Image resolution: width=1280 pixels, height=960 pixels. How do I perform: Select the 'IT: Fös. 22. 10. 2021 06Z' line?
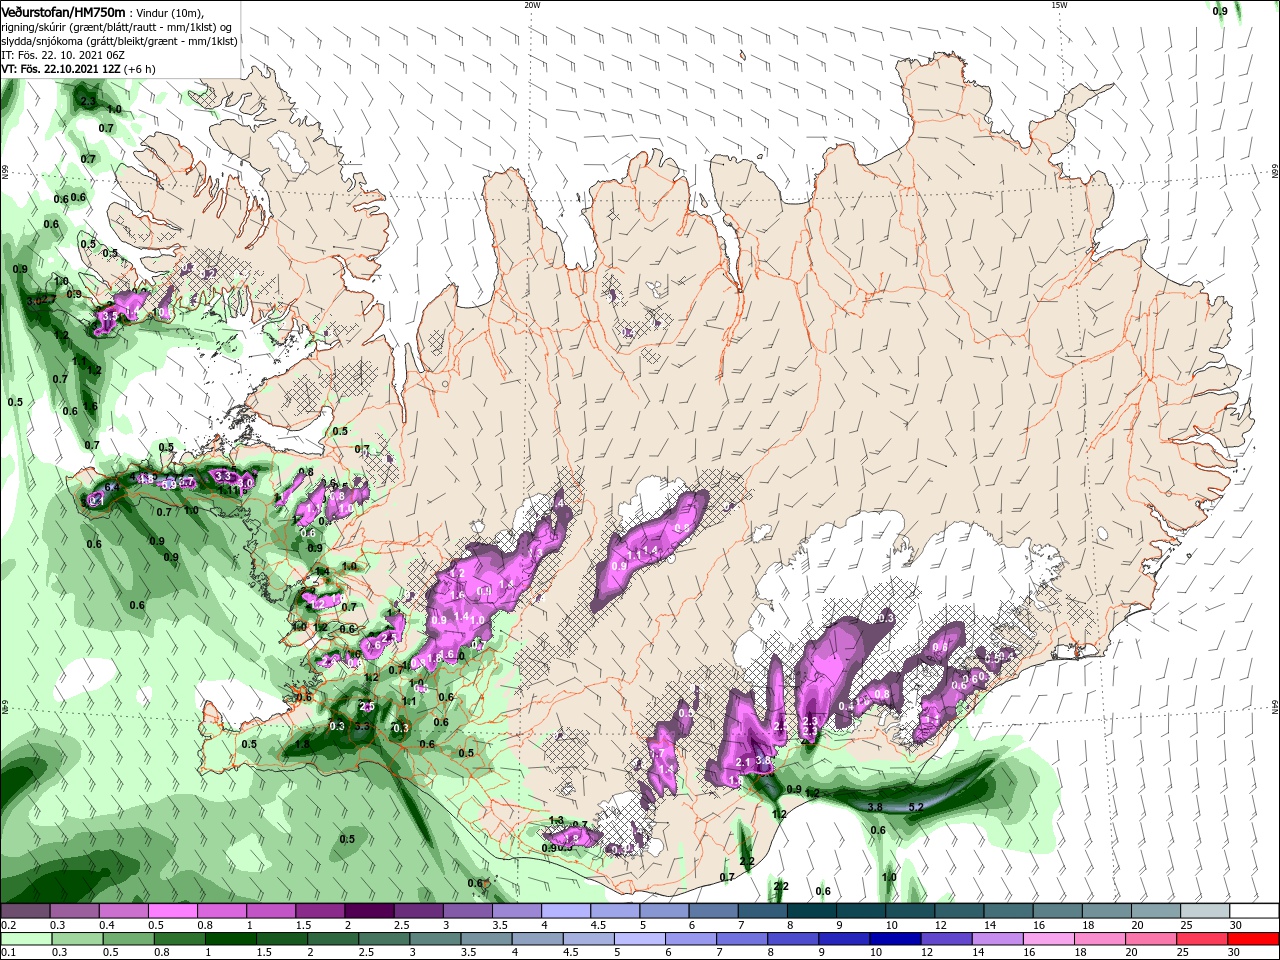point(62,55)
